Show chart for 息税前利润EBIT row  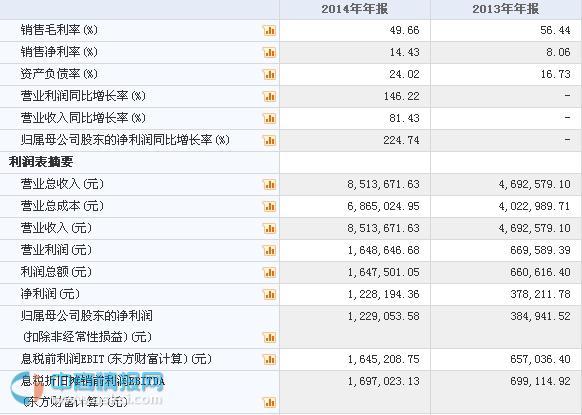pos(270,359)
